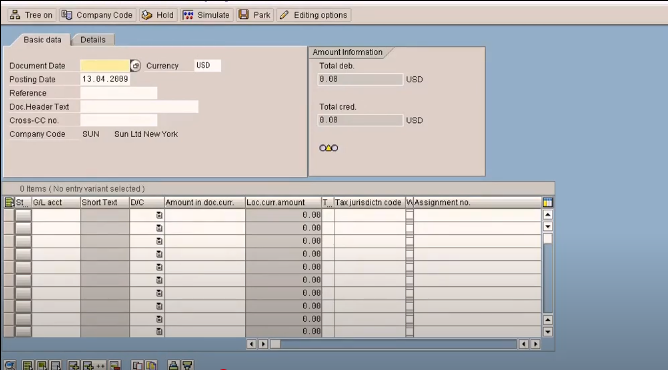The height and width of the screenshot is (370, 668).
Task: Tick the W checkbox in seventh row
Action: 409,293
